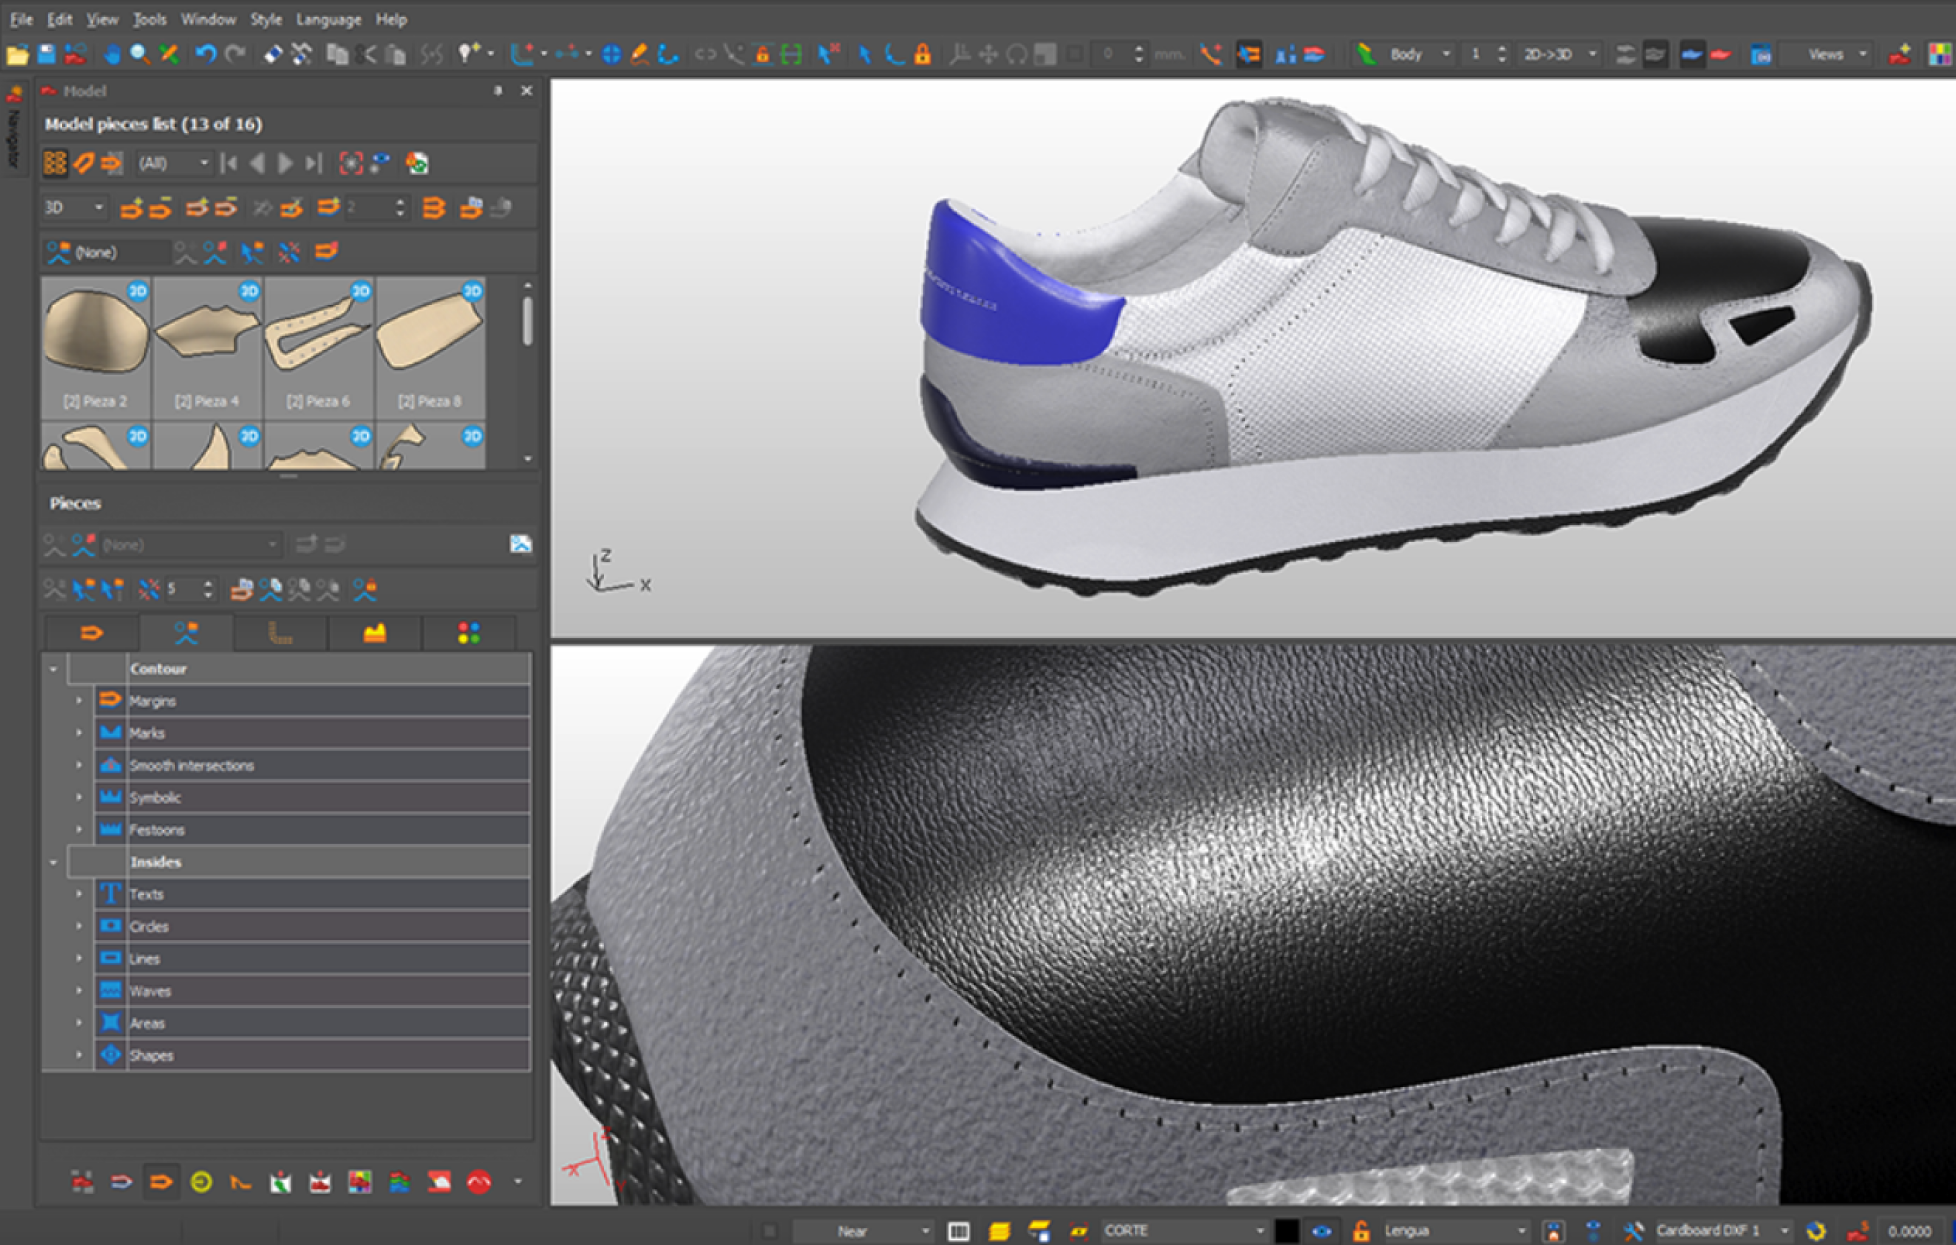Select the Pieza 4 thumbnail
This screenshot has height=1245, width=1956.
(x=207, y=346)
